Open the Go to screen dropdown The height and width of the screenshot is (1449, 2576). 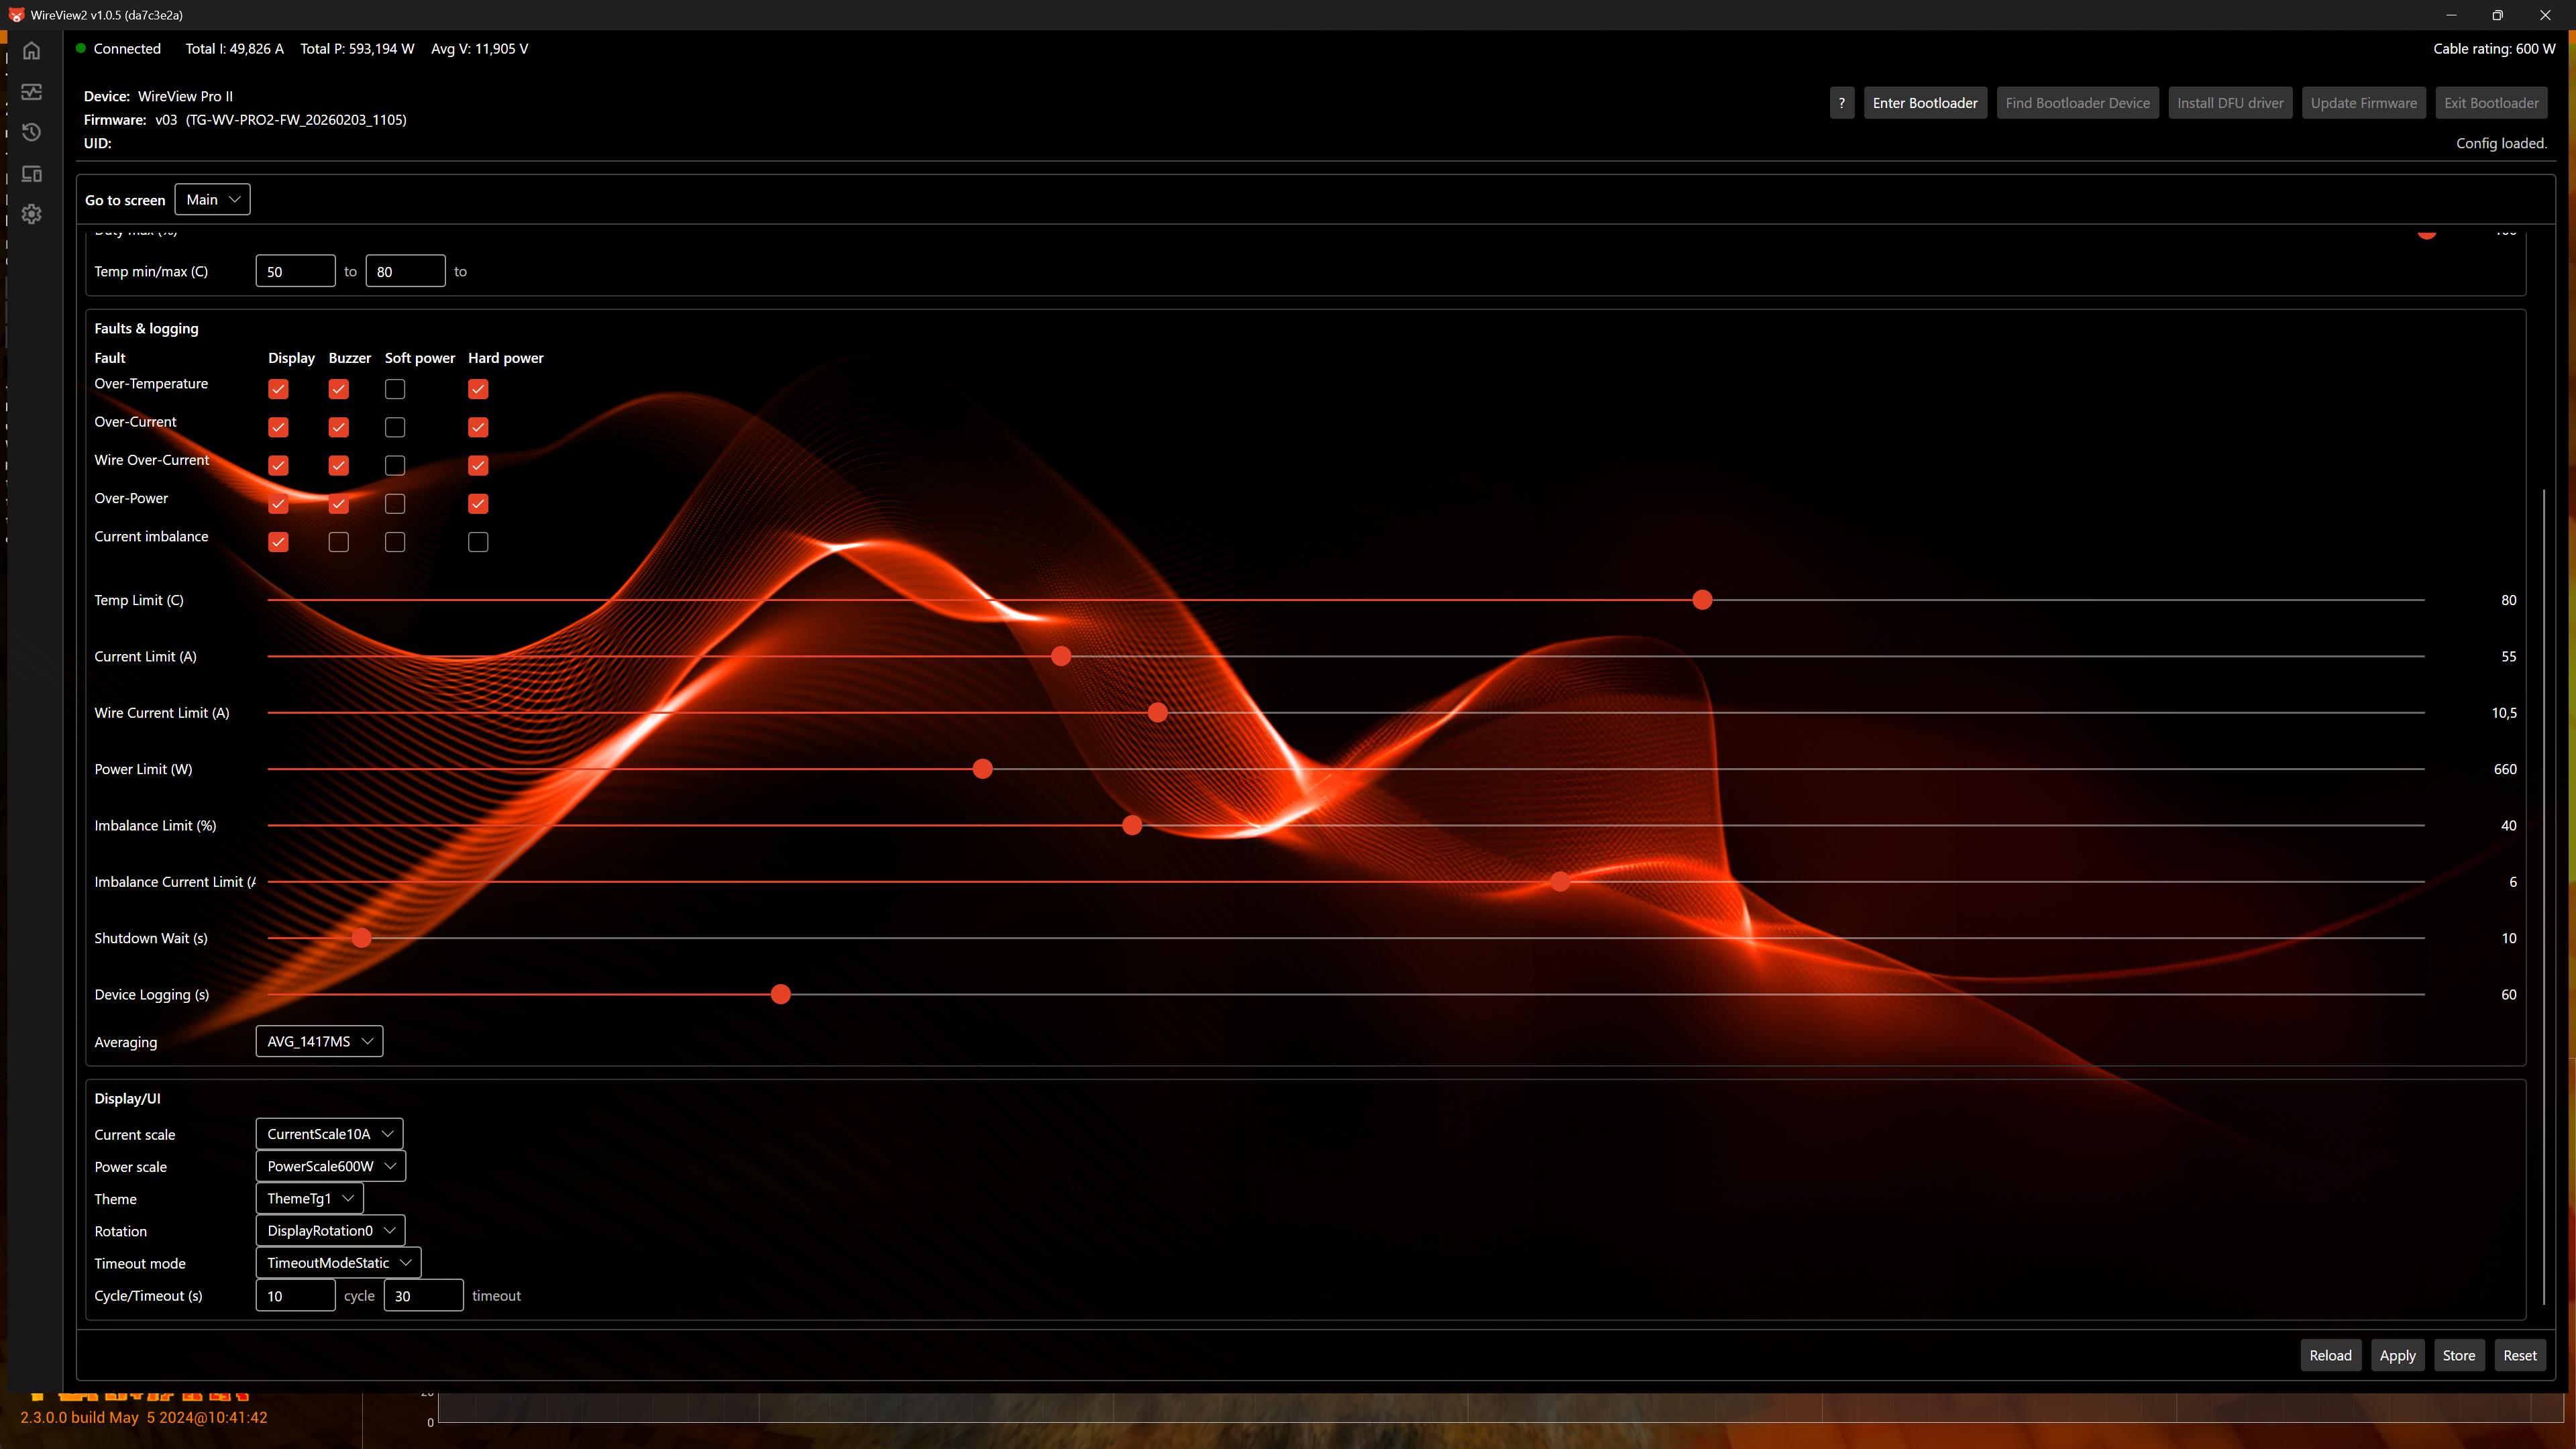tap(212, 200)
